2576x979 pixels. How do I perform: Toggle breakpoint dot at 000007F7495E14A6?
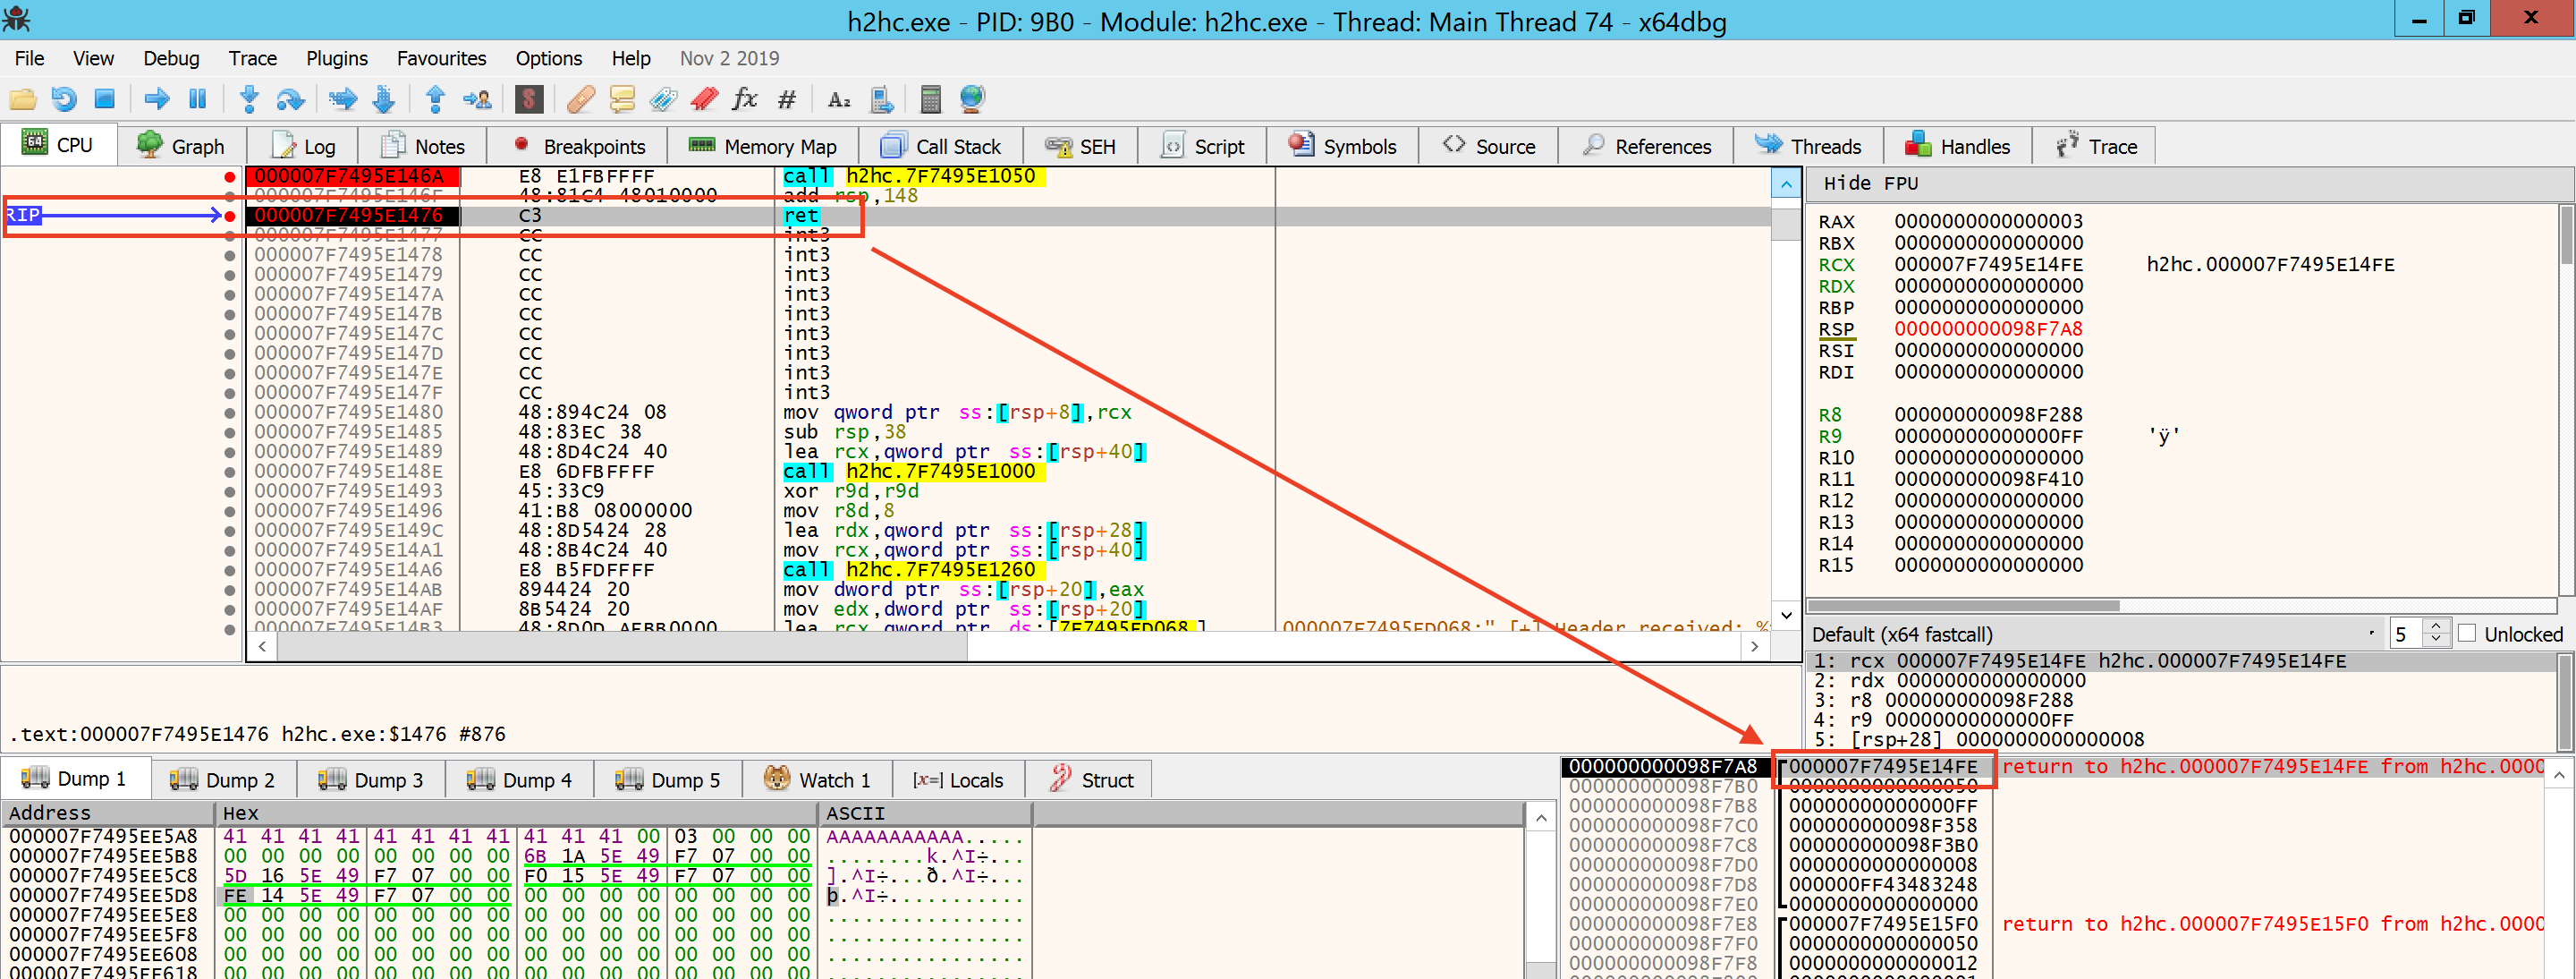click(x=230, y=570)
